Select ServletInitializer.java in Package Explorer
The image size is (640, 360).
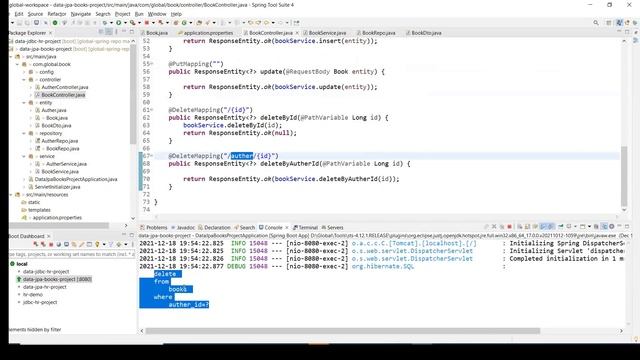[57, 187]
